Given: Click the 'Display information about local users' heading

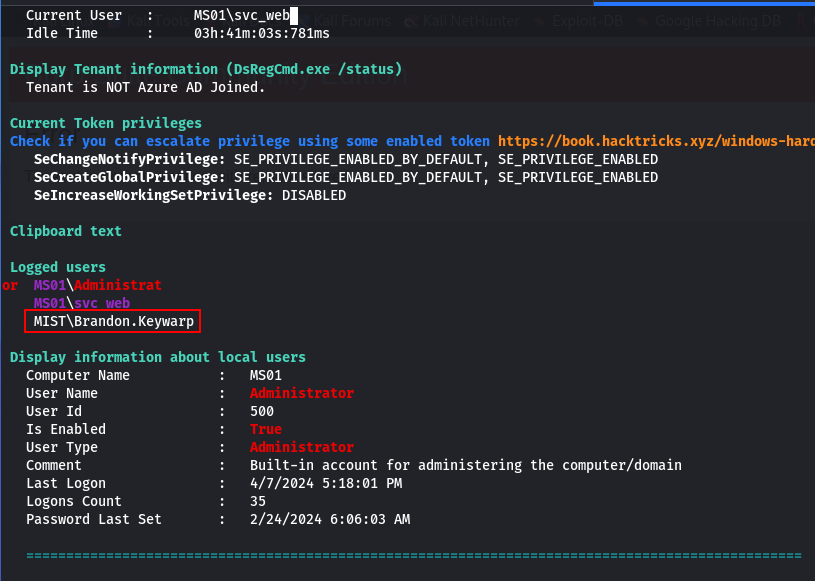Looking at the screenshot, I should point(157,358).
